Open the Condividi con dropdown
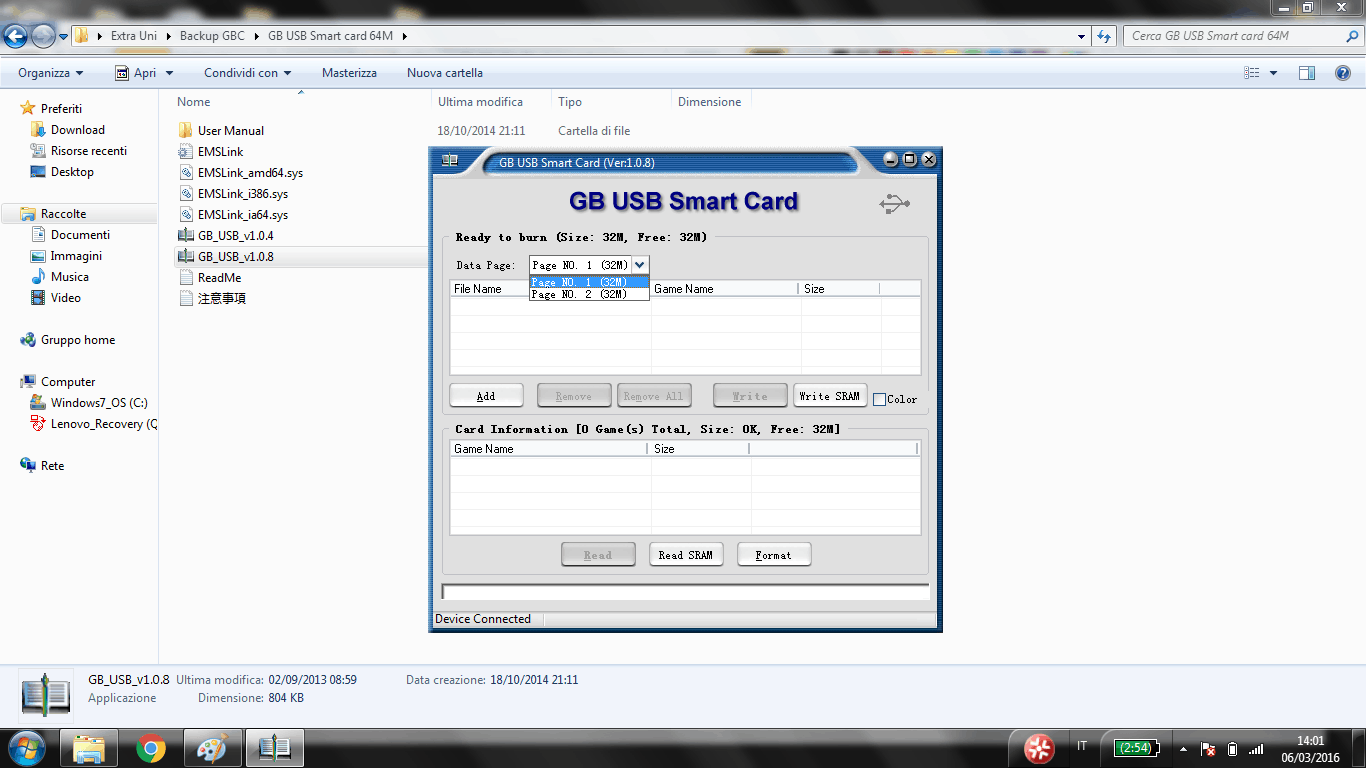 click(x=248, y=73)
